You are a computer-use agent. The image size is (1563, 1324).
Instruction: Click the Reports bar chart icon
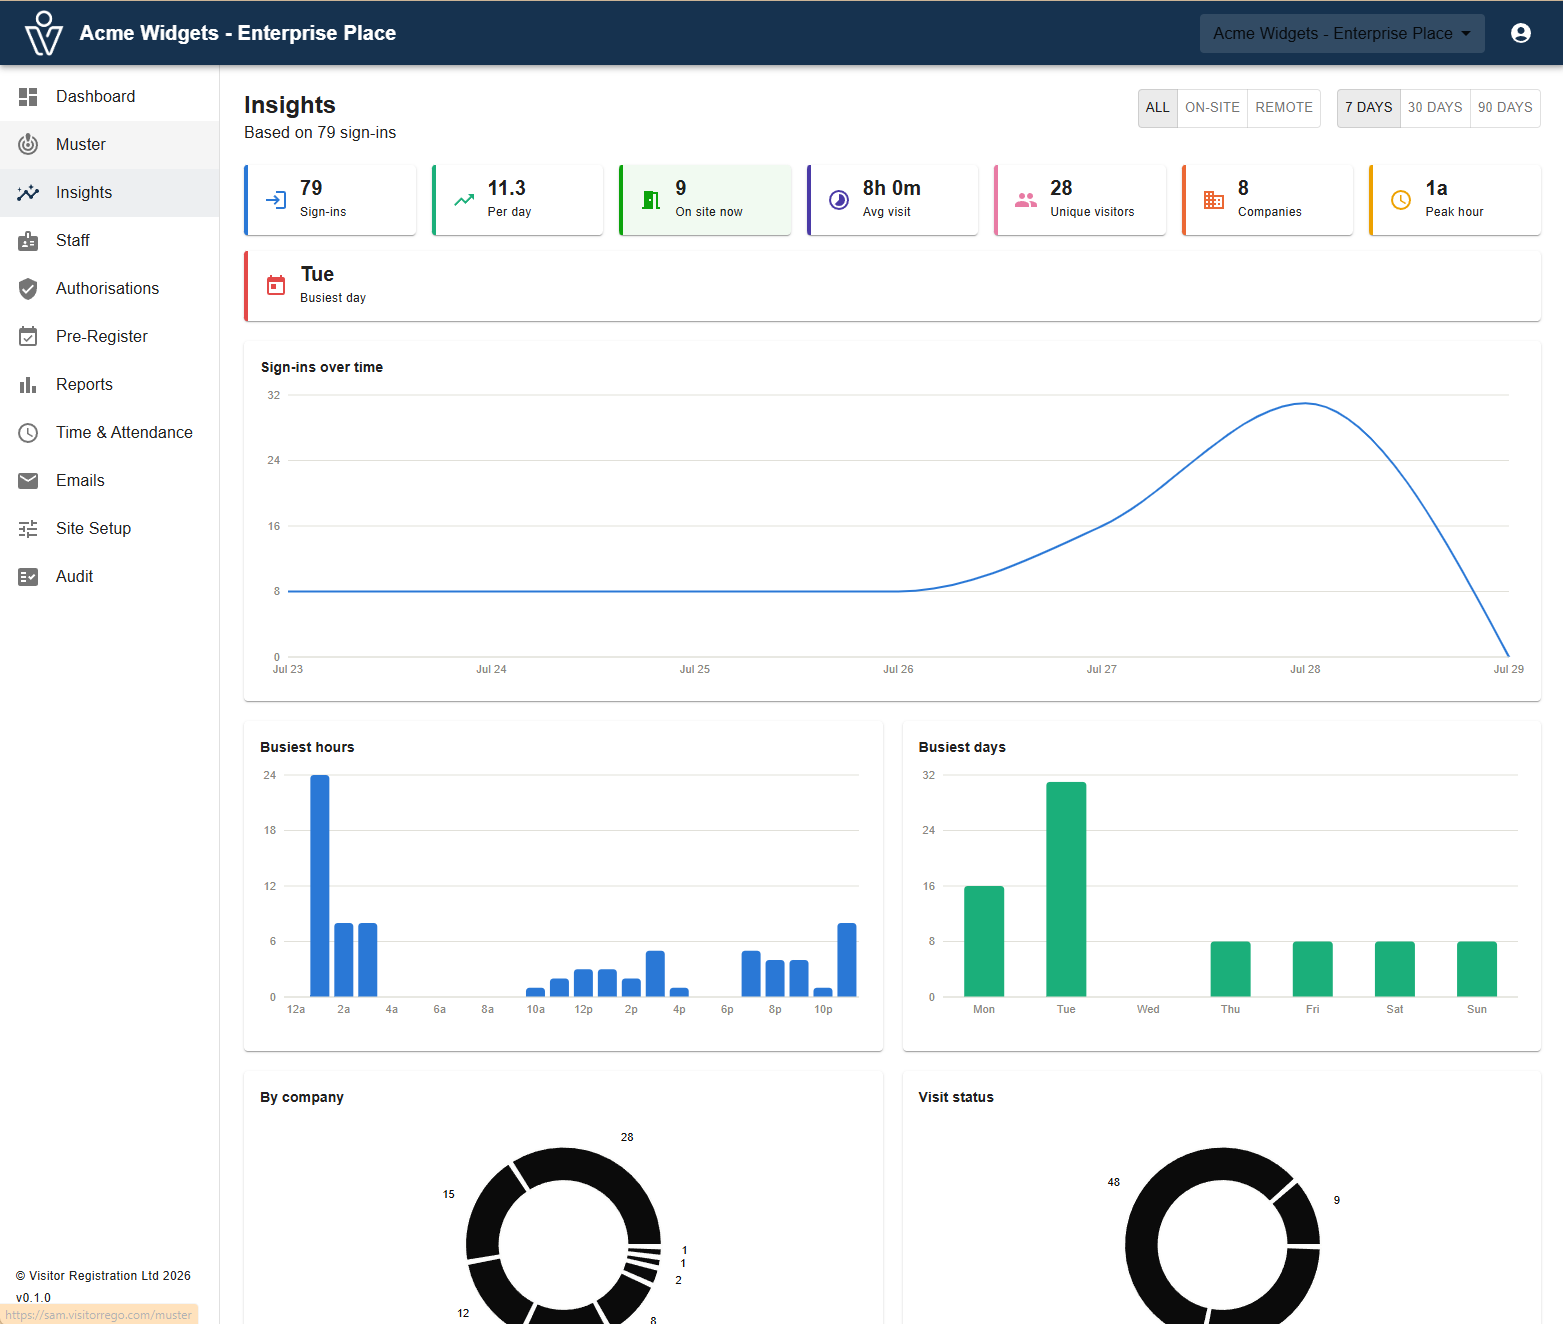pyautogui.click(x=28, y=385)
